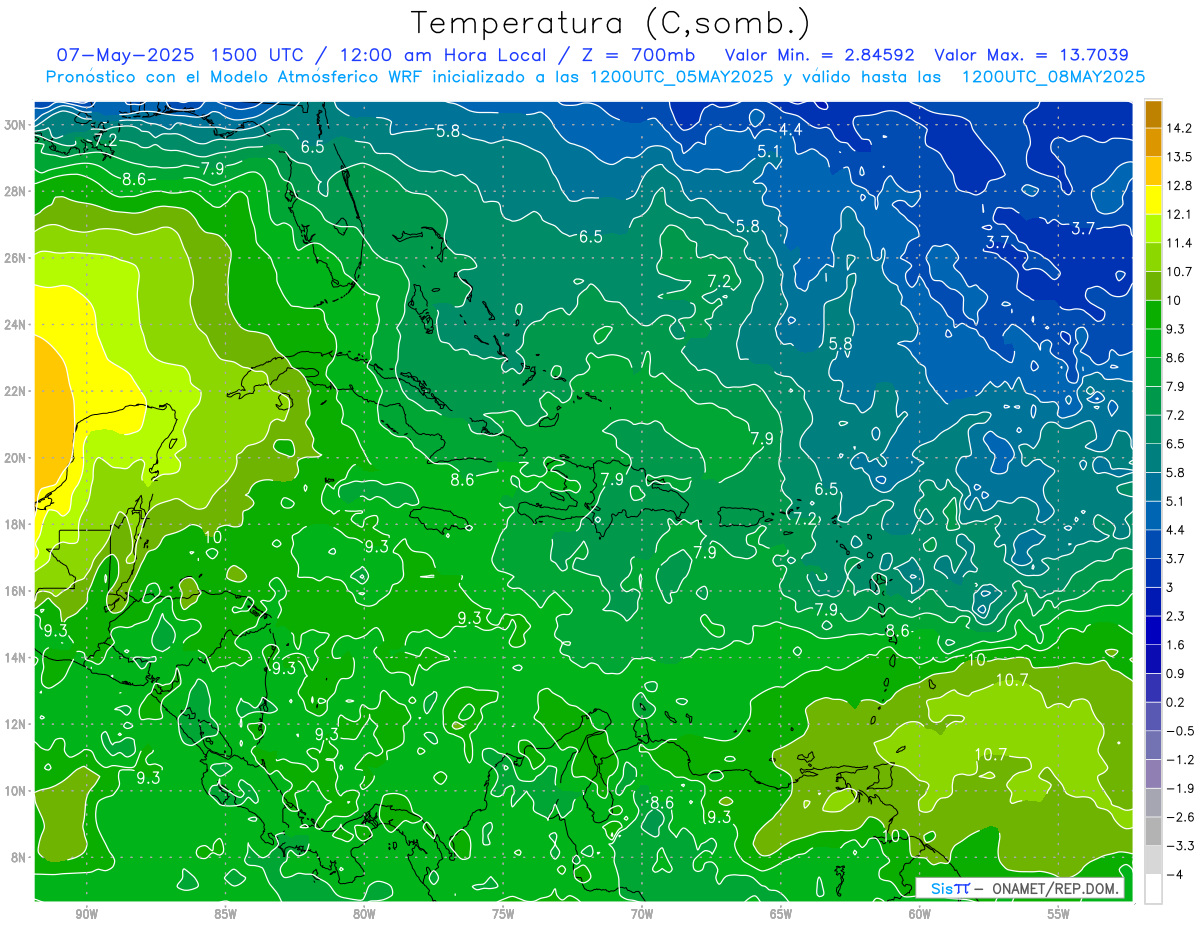Click the -2.6 colorbar label
Image resolution: width=1200 pixels, height=927 pixels.
pyautogui.click(x=1180, y=817)
